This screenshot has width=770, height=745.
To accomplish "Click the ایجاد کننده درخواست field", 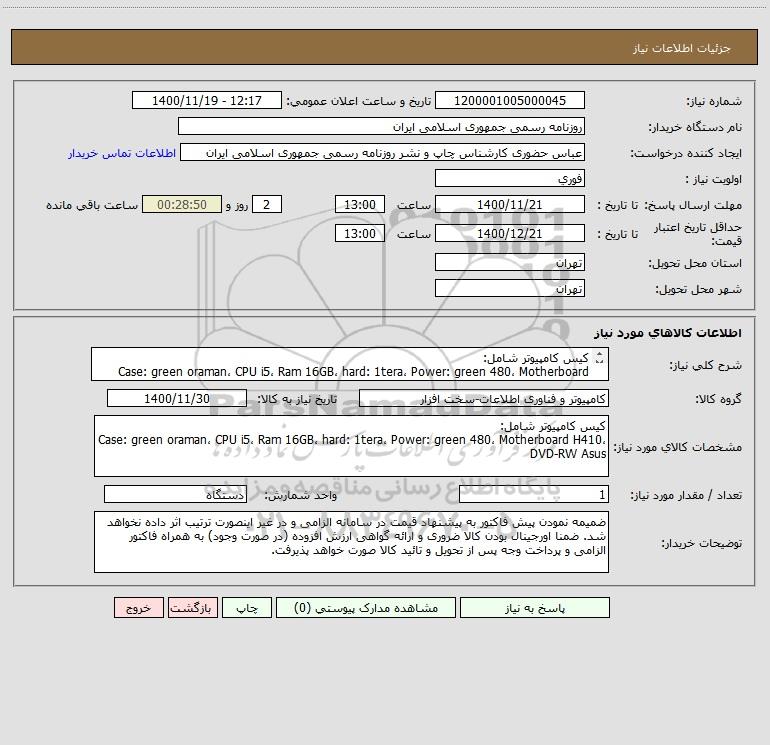I will coord(383,152).
